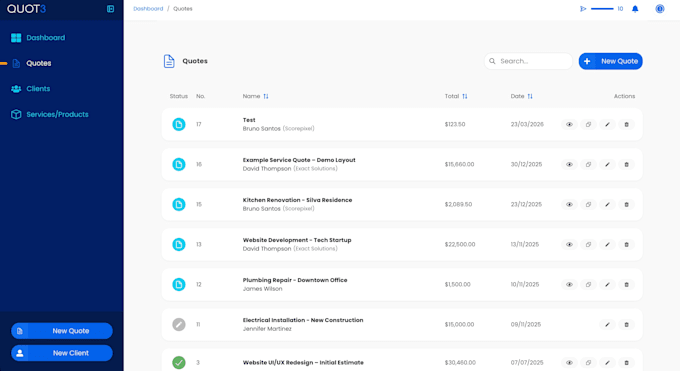Edit the Test quote

tap(608, 125)
